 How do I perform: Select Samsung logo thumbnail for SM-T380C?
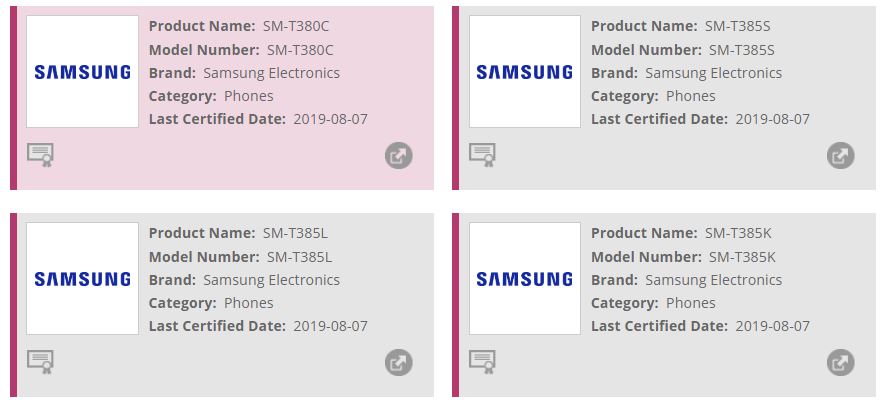click(82, 72)
